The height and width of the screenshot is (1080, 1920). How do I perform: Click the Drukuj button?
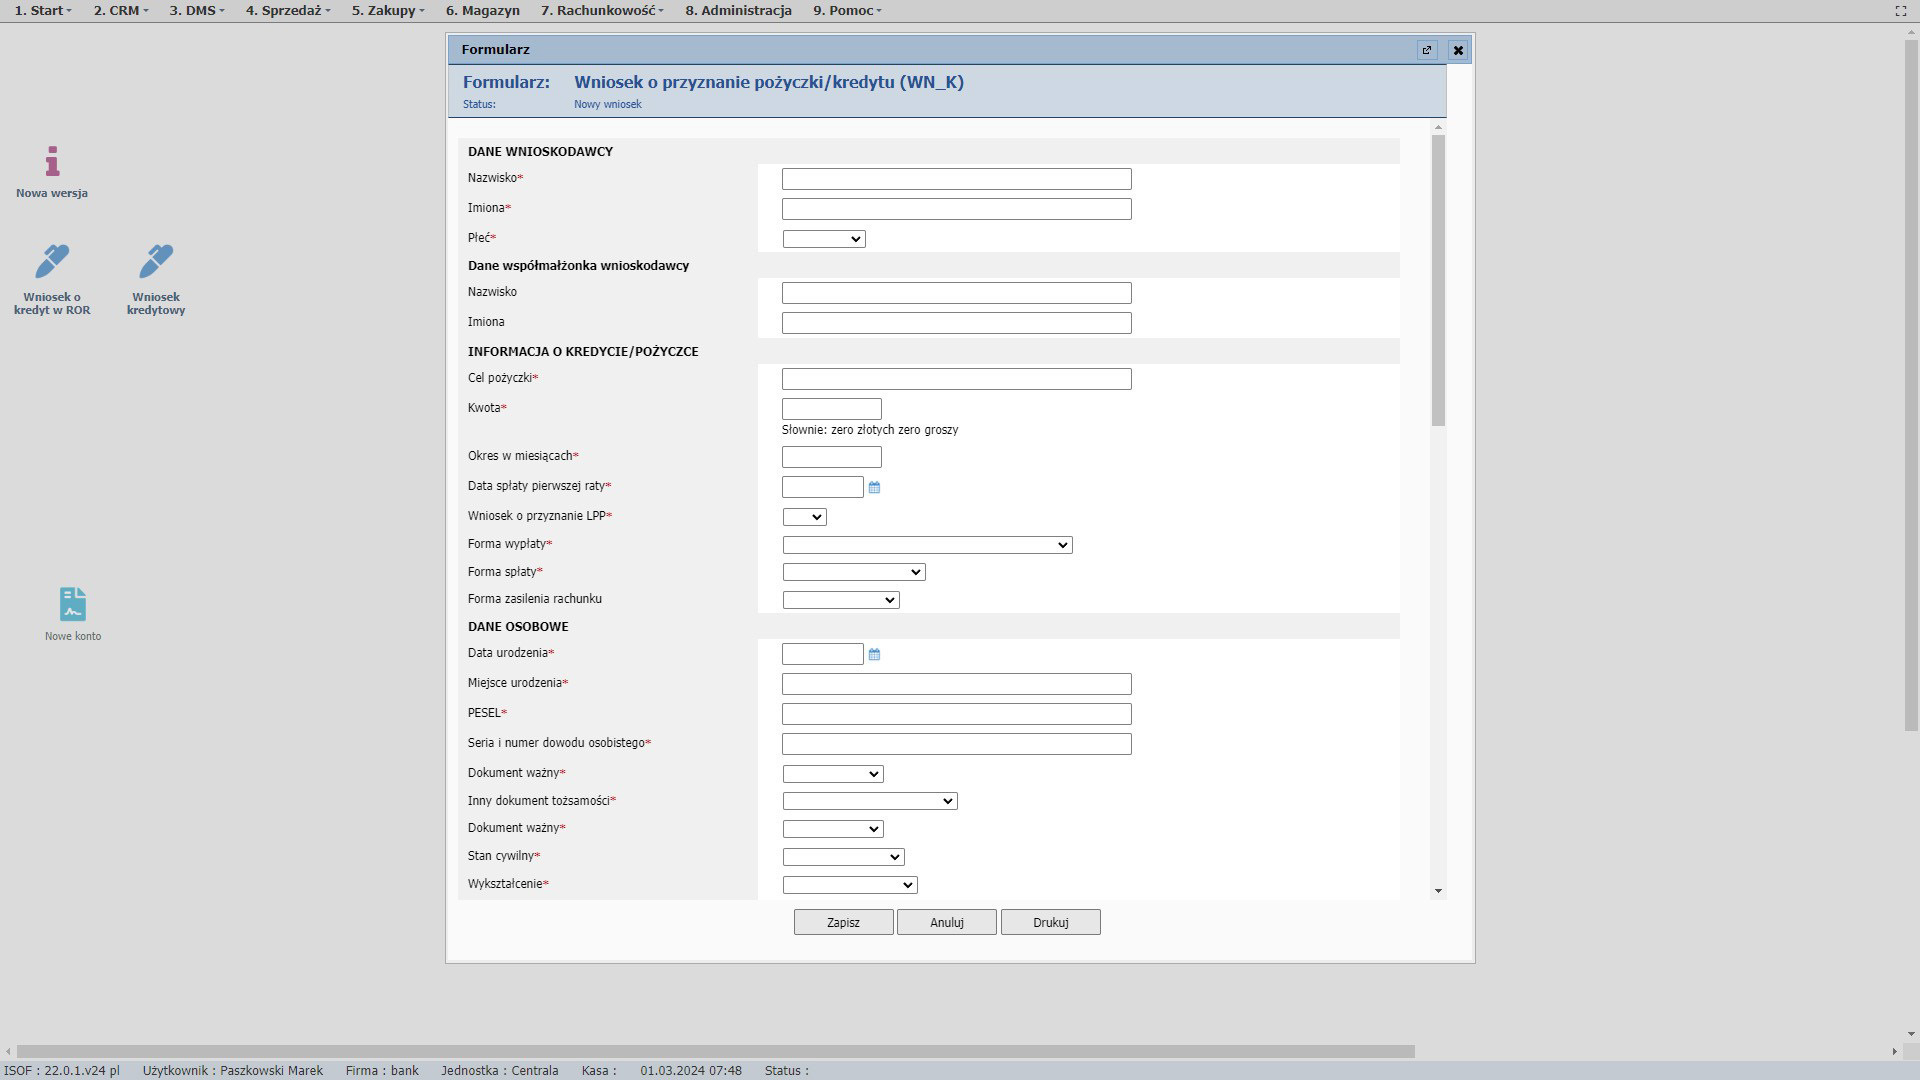[1051, 922]
